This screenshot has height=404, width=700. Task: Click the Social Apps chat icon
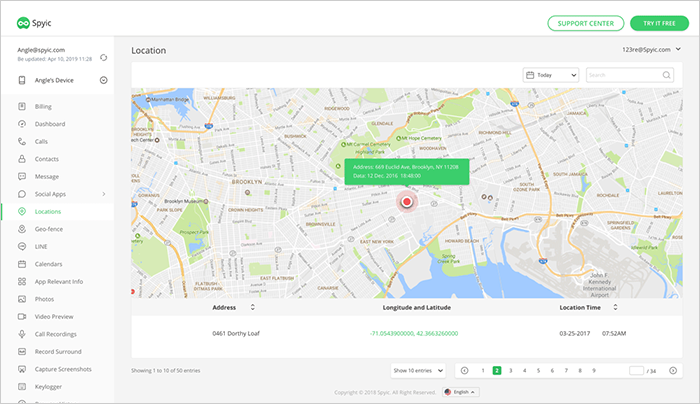pyautogui.click(x=22, y=194)
